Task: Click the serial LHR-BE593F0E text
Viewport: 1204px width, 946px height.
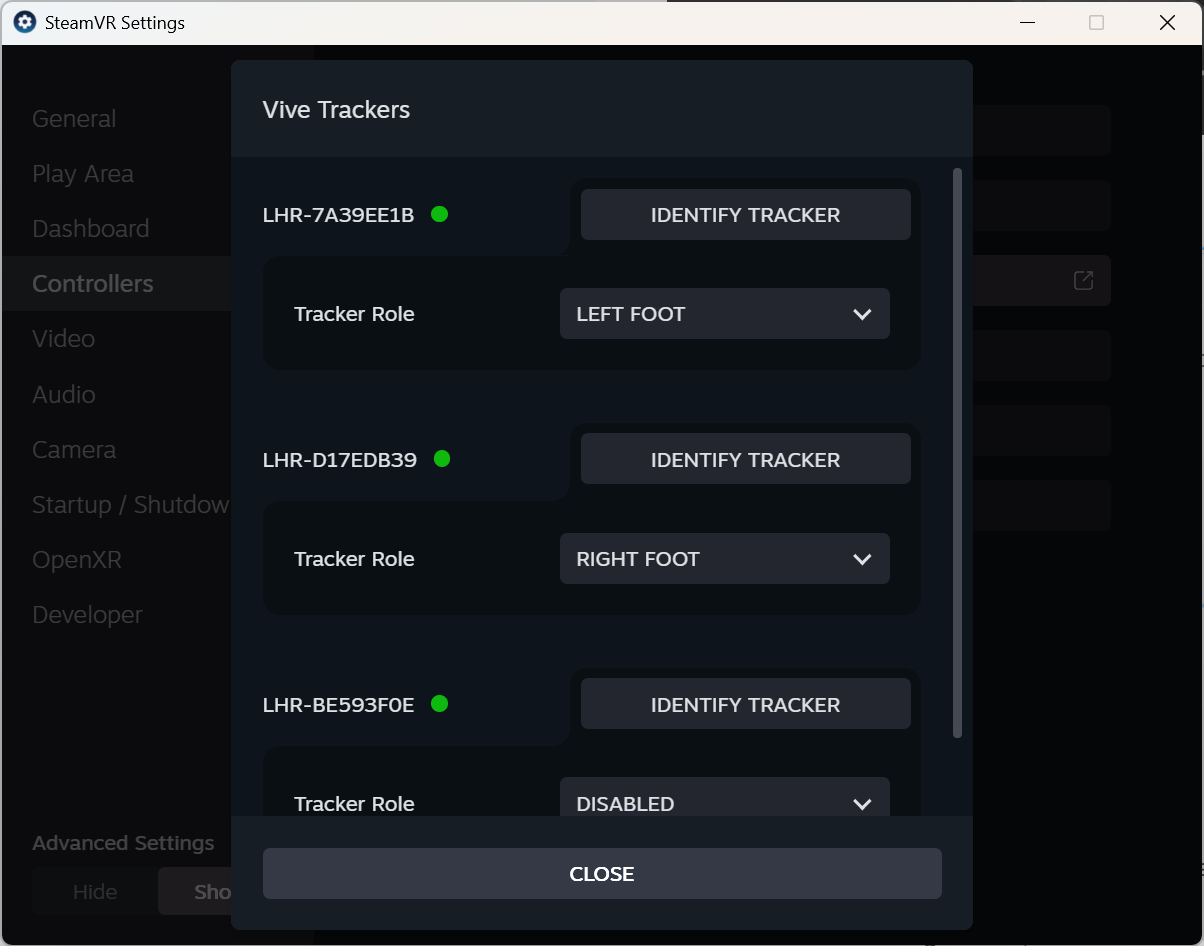Action: click(338, 705)
